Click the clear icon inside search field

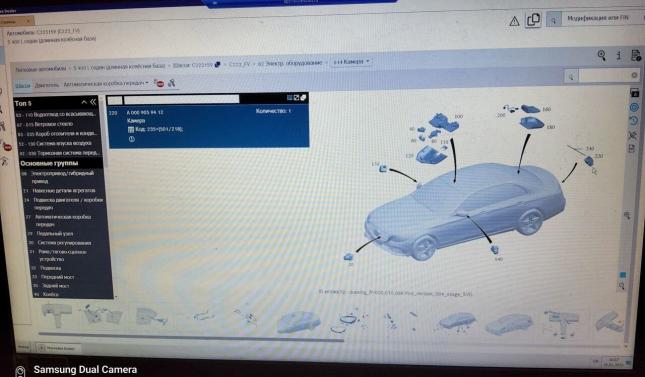coord(633,75)
